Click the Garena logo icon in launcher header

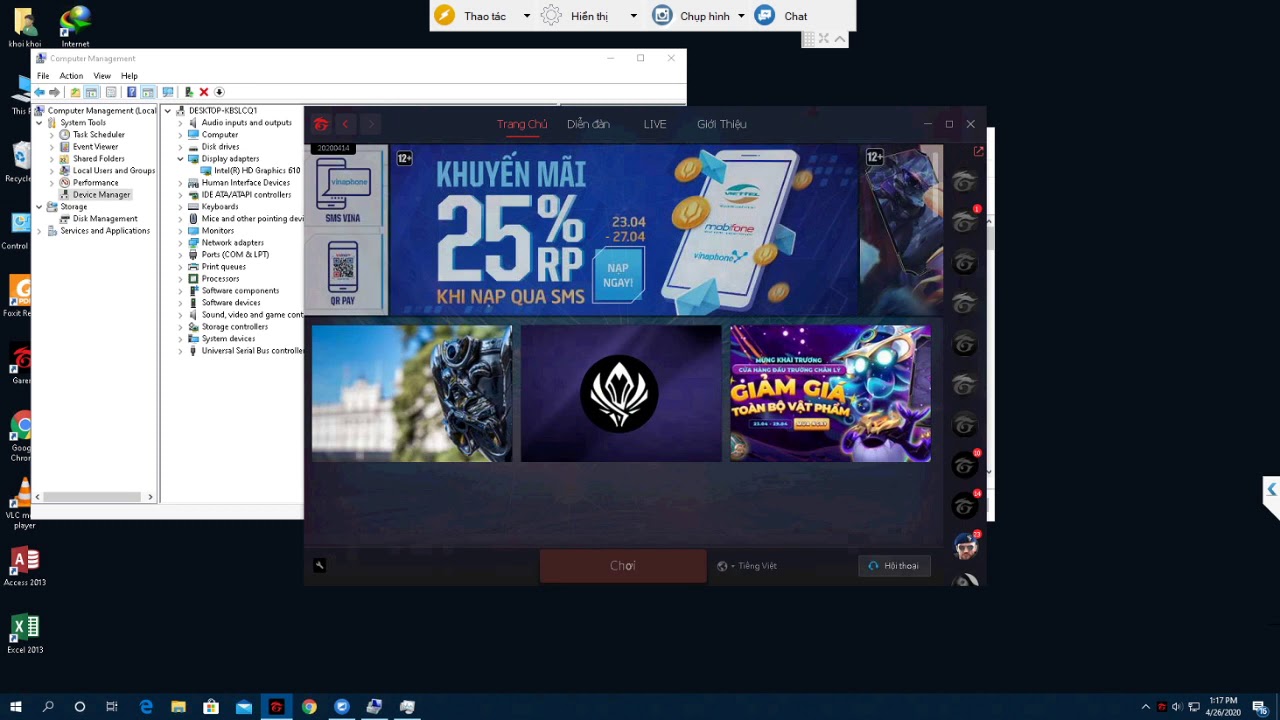[321, 124]
